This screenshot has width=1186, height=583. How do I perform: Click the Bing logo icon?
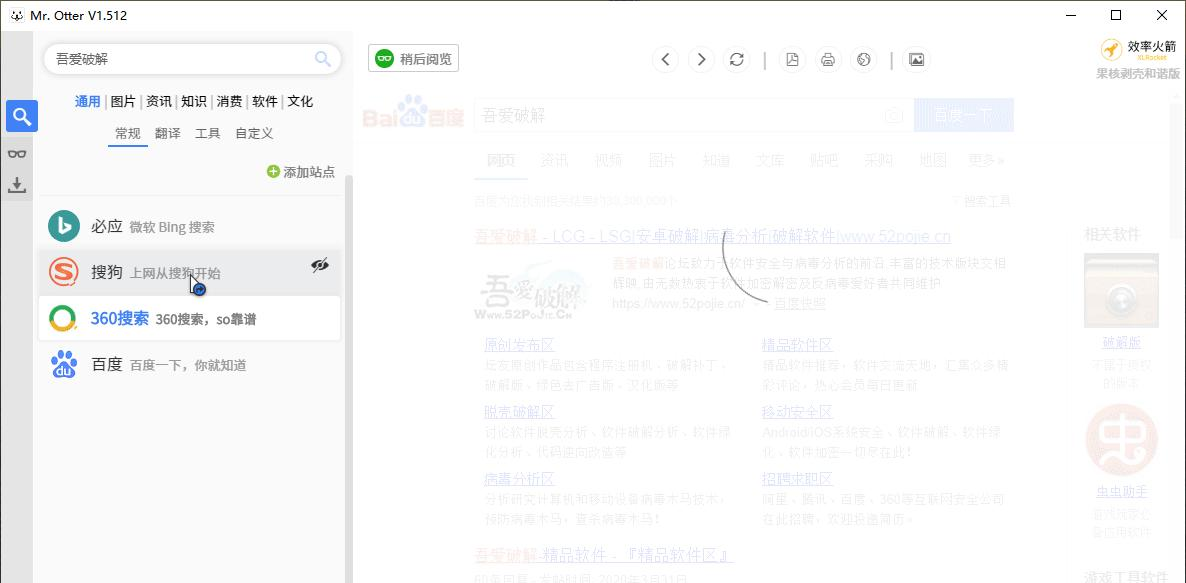(x=64, y=226)
